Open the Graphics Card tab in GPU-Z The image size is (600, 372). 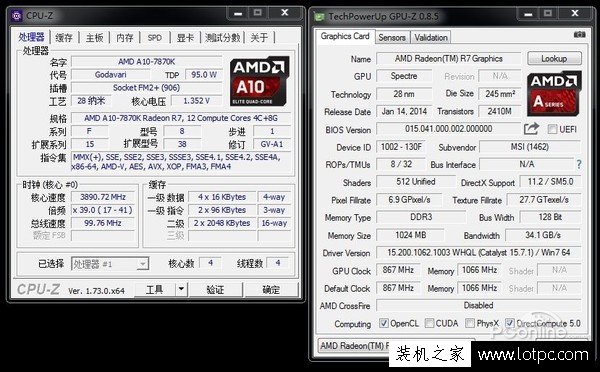(x=345, y=36)
